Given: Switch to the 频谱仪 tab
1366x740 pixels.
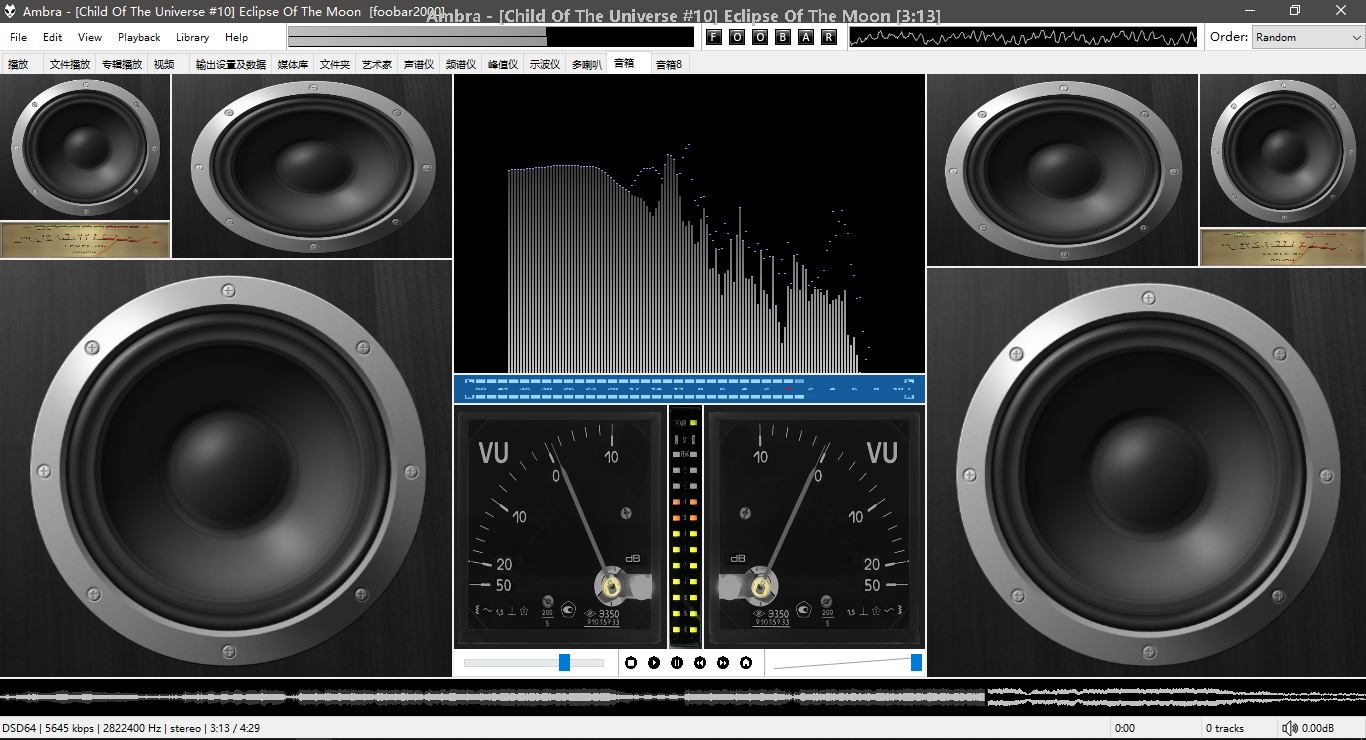Looking at the screenshot, I should tap(461, 64).
